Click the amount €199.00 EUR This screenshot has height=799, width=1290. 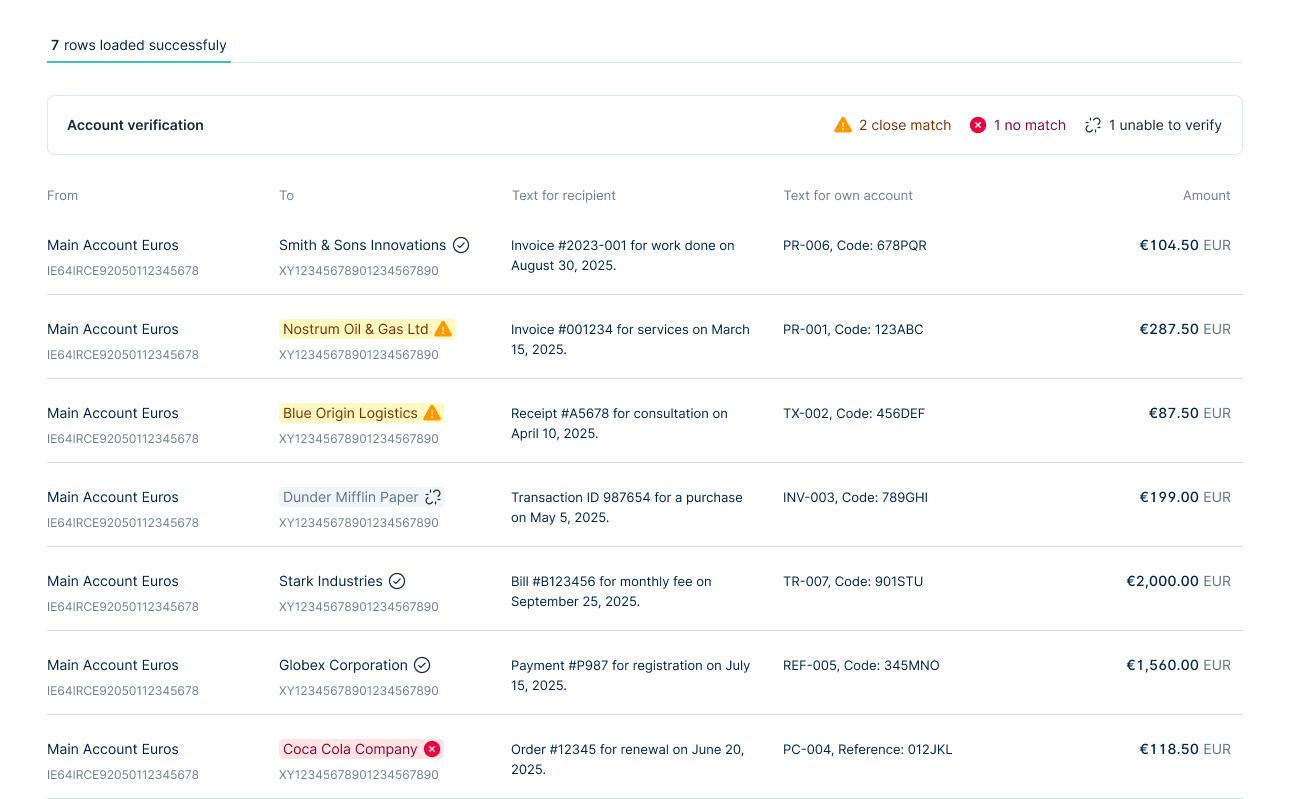click(1185, 497)
